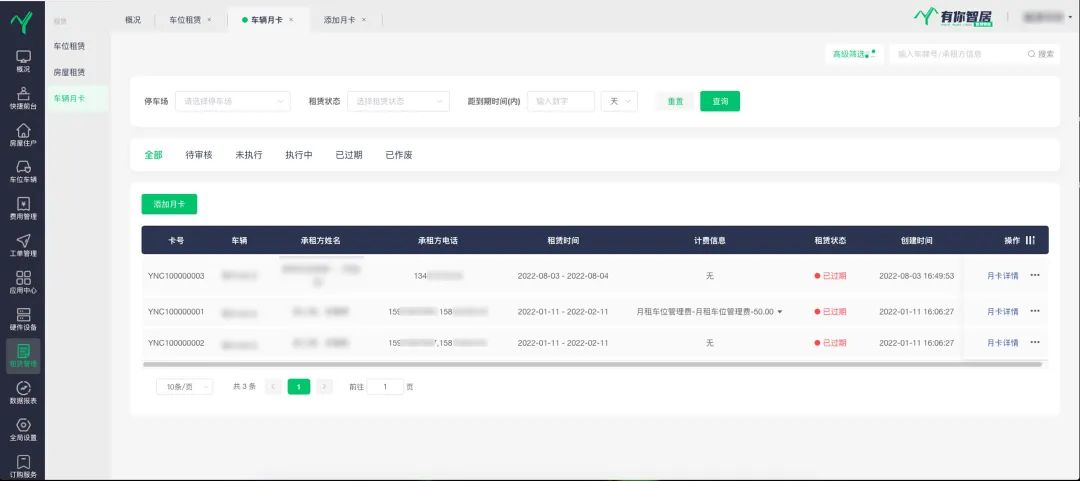This screenshot has width=1080, height=481.
Task: Open 车位车辆 in the sidebar
Action: pos(23,171)
